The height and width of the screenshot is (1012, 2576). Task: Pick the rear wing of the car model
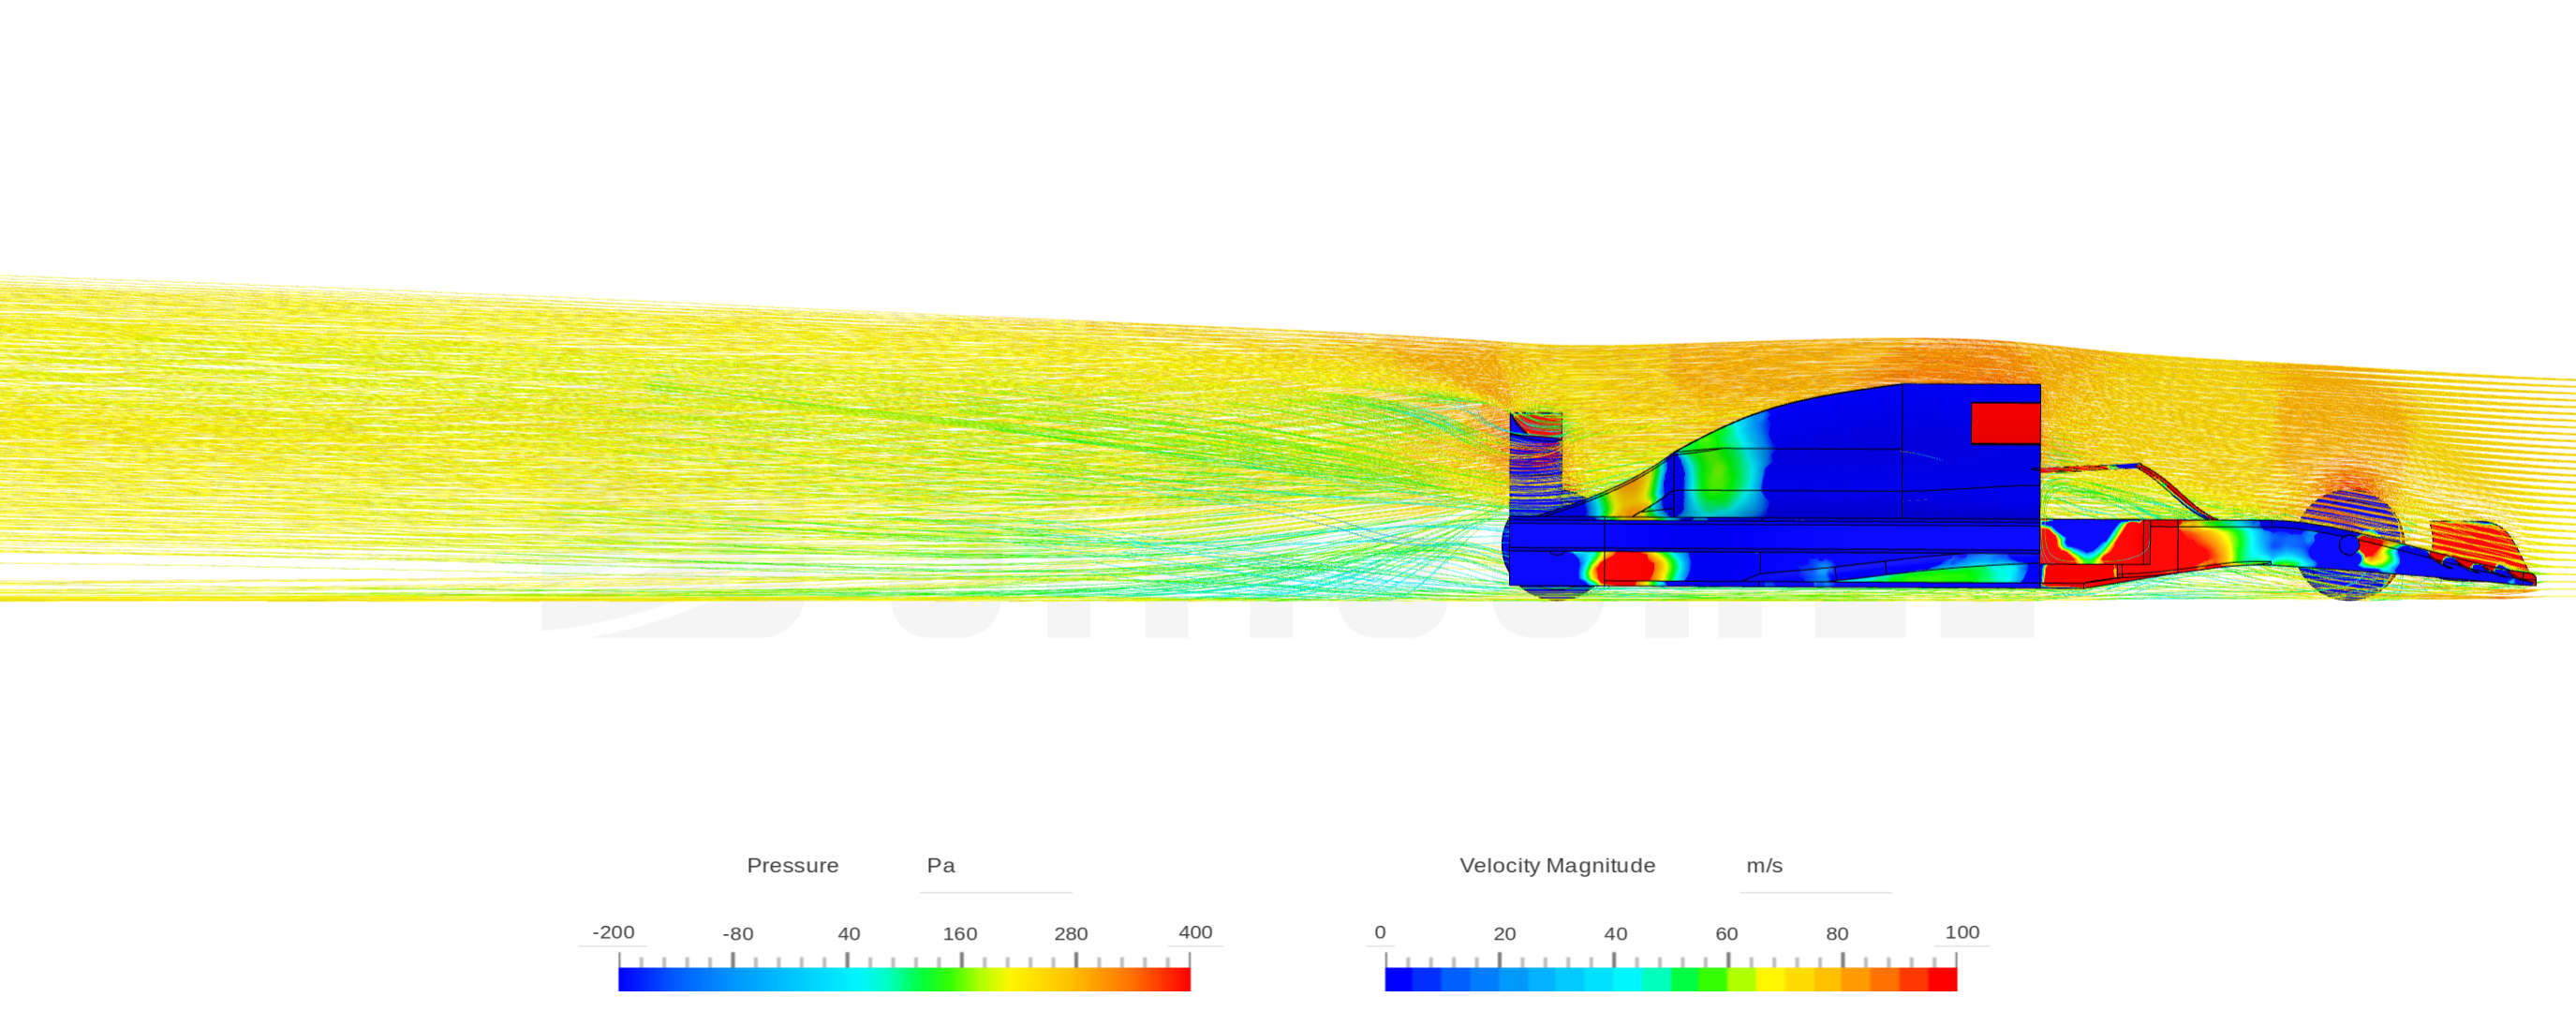tap(1537, 462)
